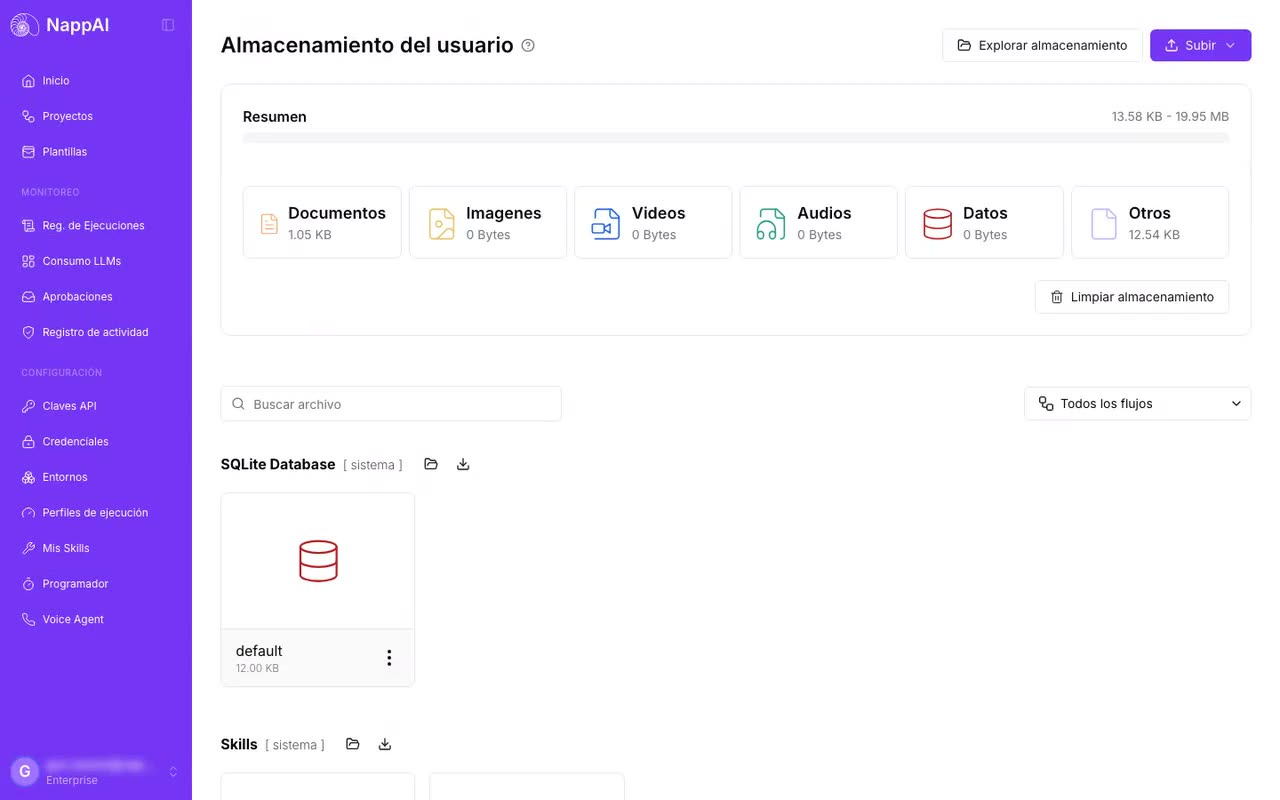This screenshot has width=1280, height=800.
Task: Click the storage usage progress bar
Action: coord(736,138)
